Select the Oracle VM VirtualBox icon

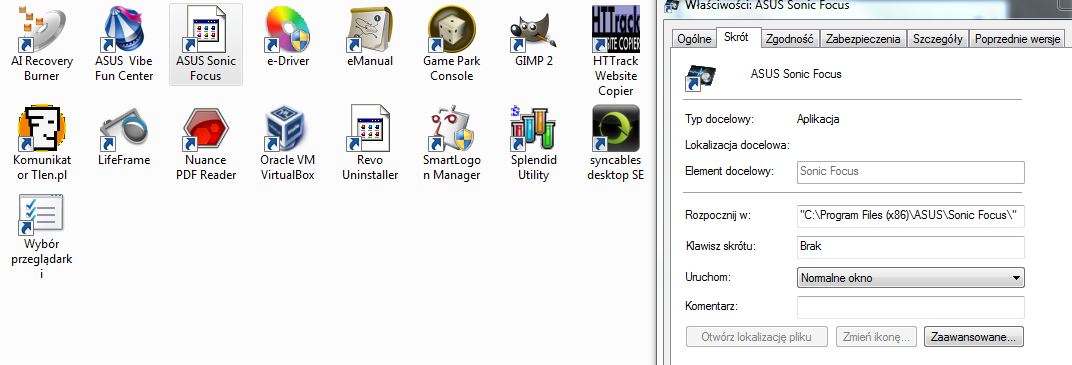click(288, 129)
